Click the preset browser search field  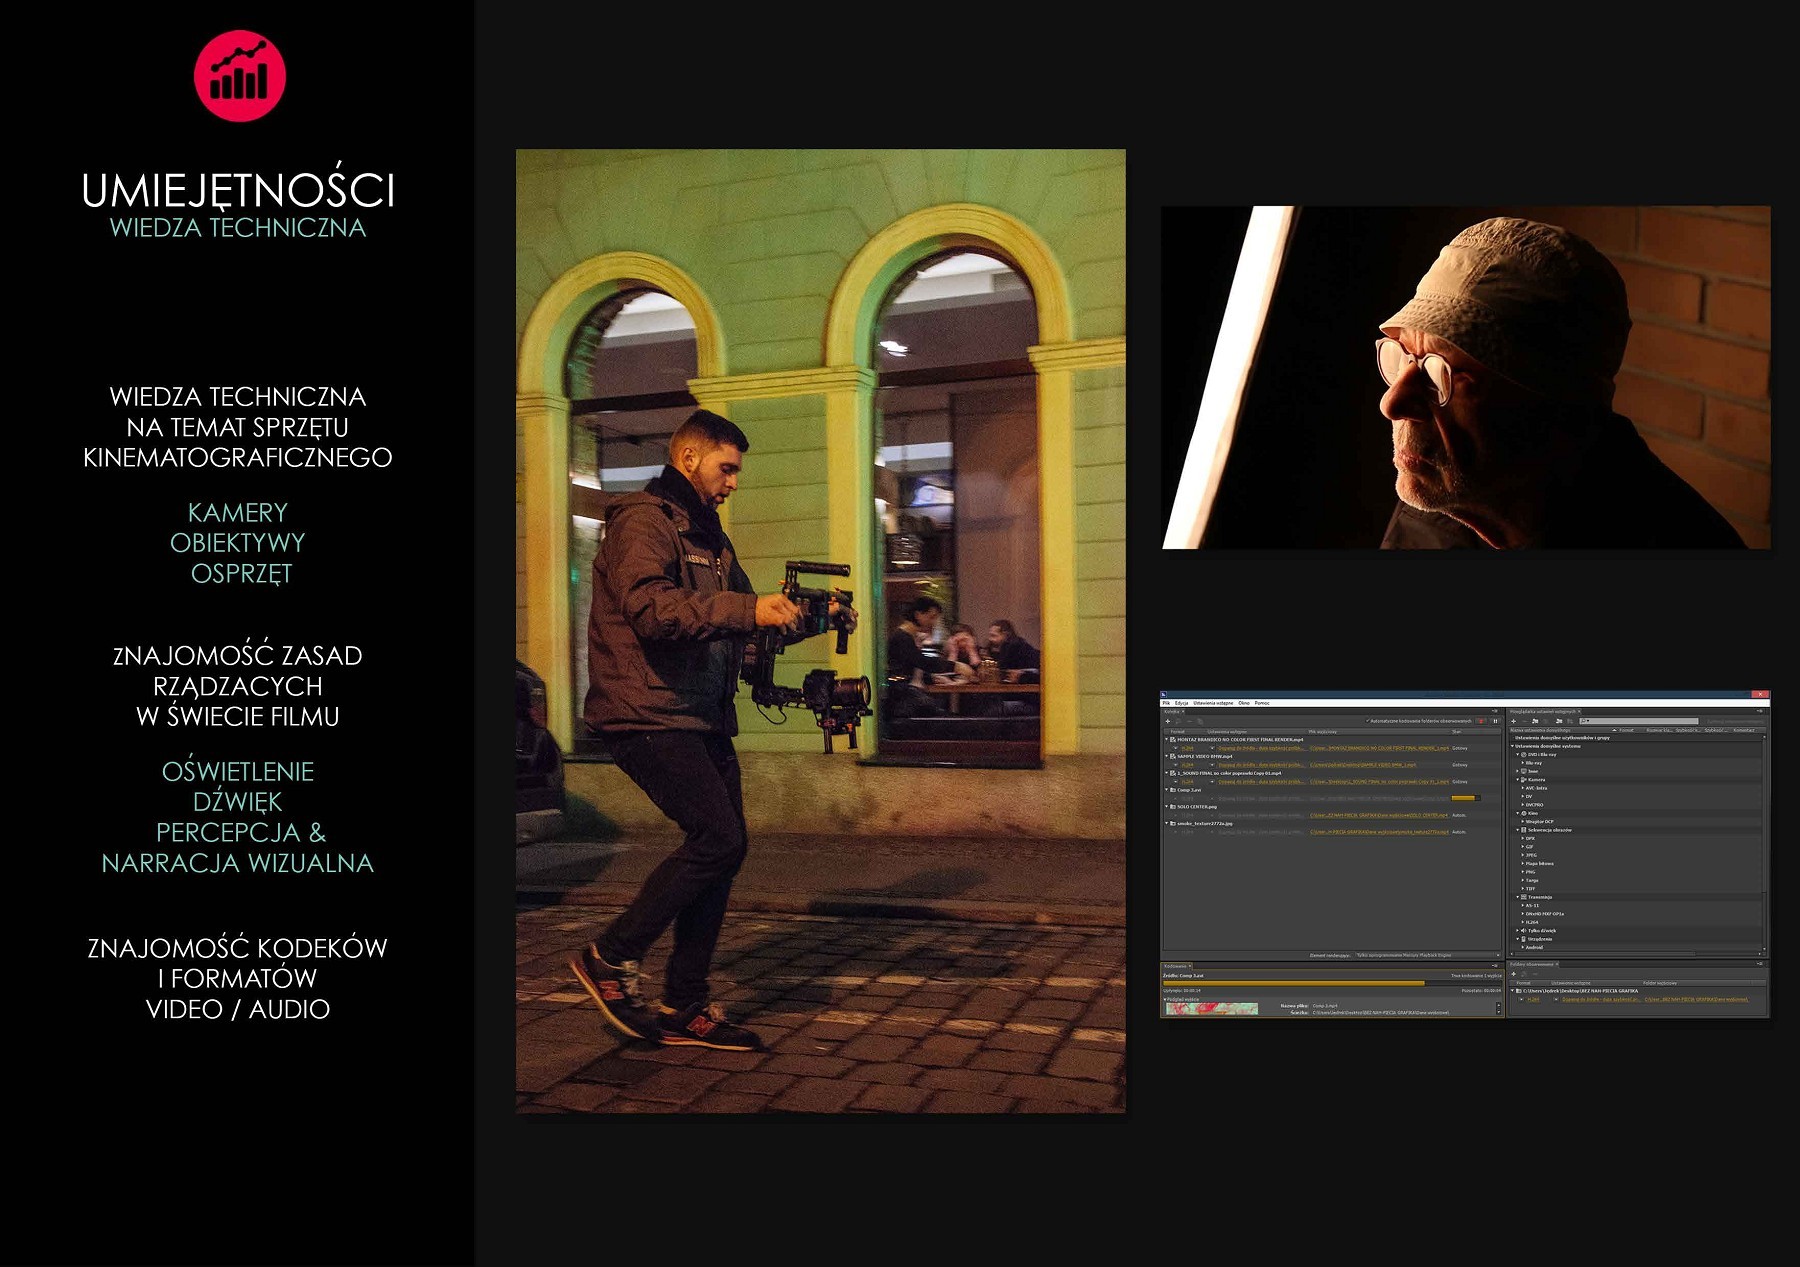click(1638, 721)
